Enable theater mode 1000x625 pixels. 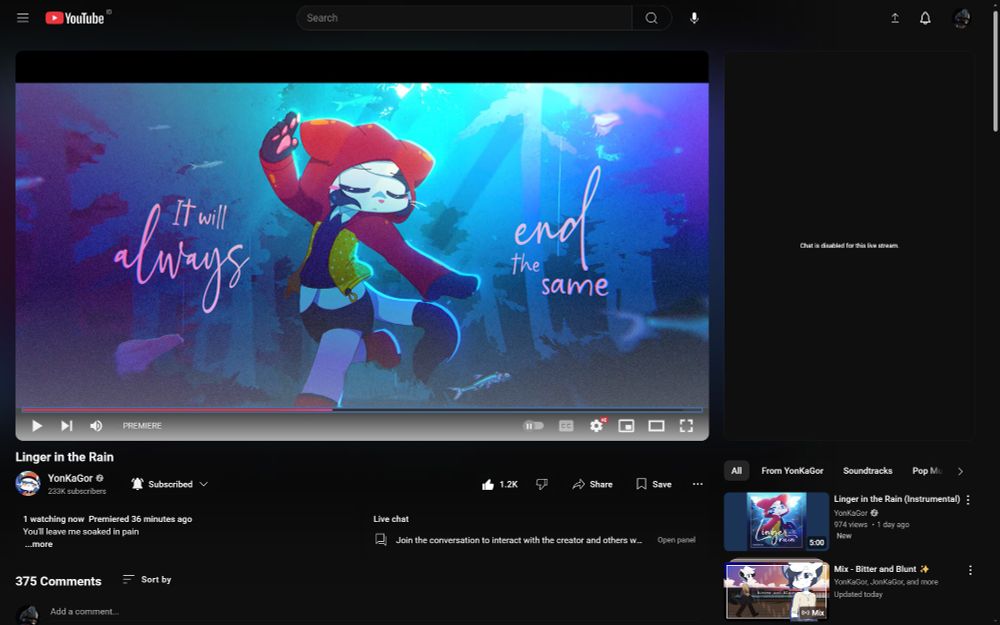coord(656,425)
